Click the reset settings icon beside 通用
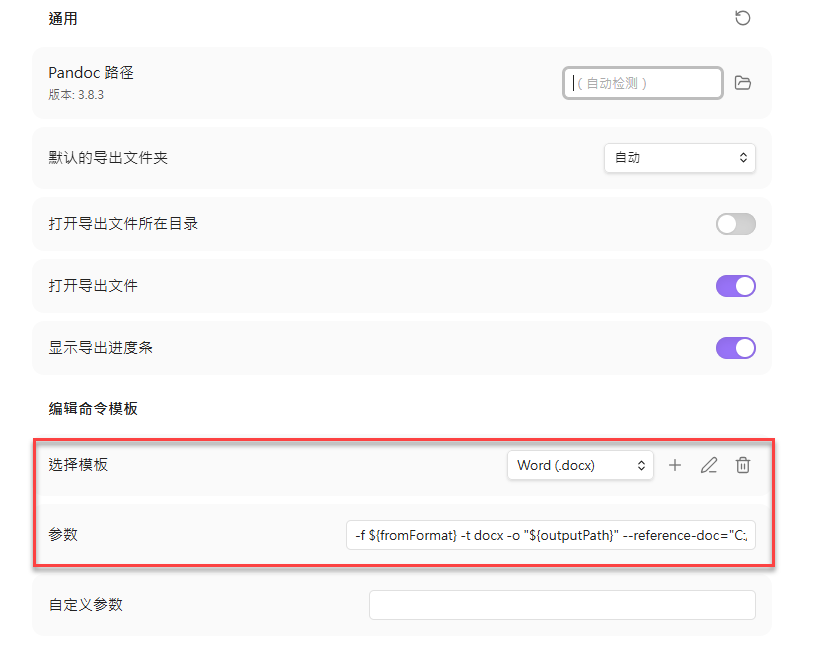813x654 pixels. 742,18
